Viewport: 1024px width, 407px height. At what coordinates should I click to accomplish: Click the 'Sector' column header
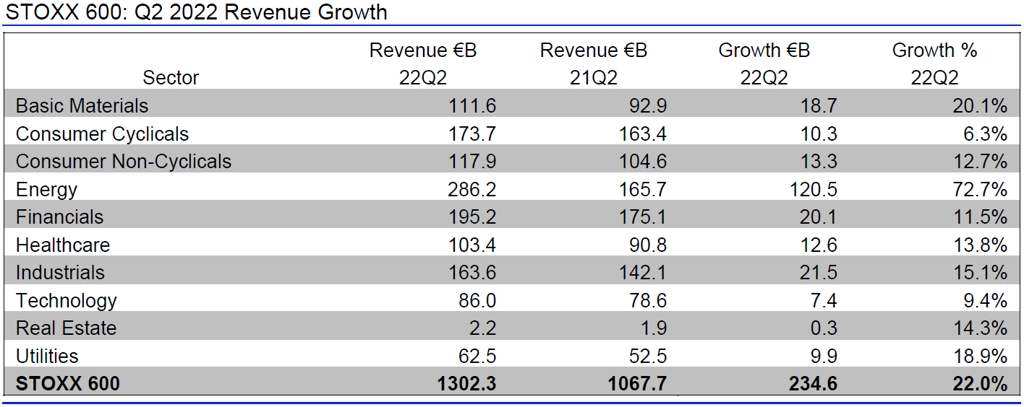click(x=171, y=78)
